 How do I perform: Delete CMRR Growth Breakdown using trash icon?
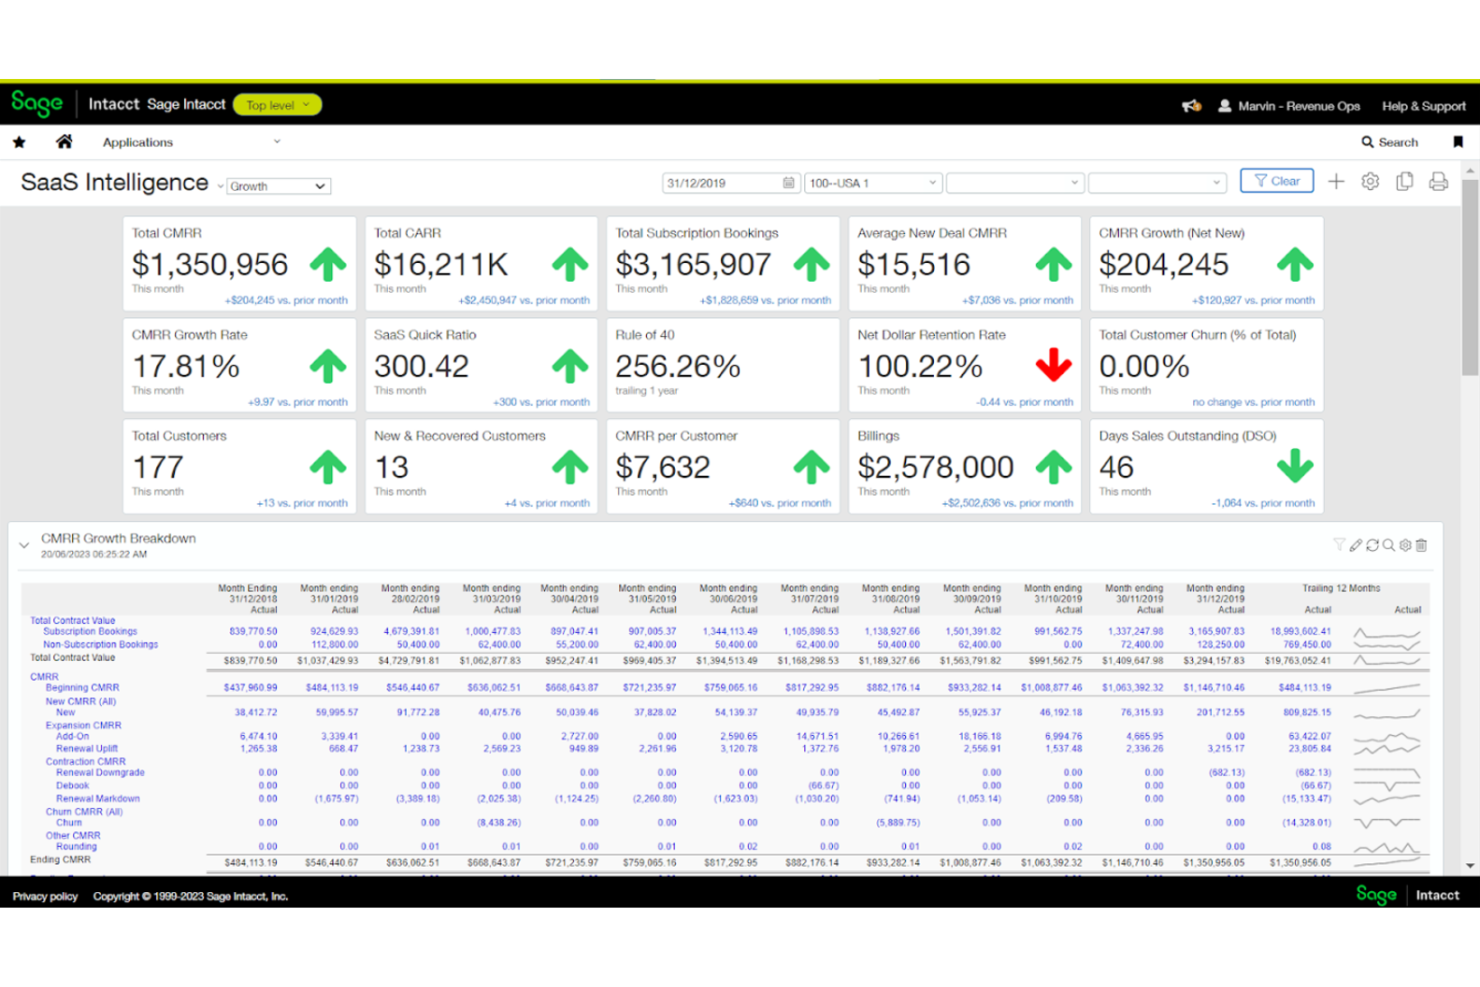click(x=1421, y=545)
